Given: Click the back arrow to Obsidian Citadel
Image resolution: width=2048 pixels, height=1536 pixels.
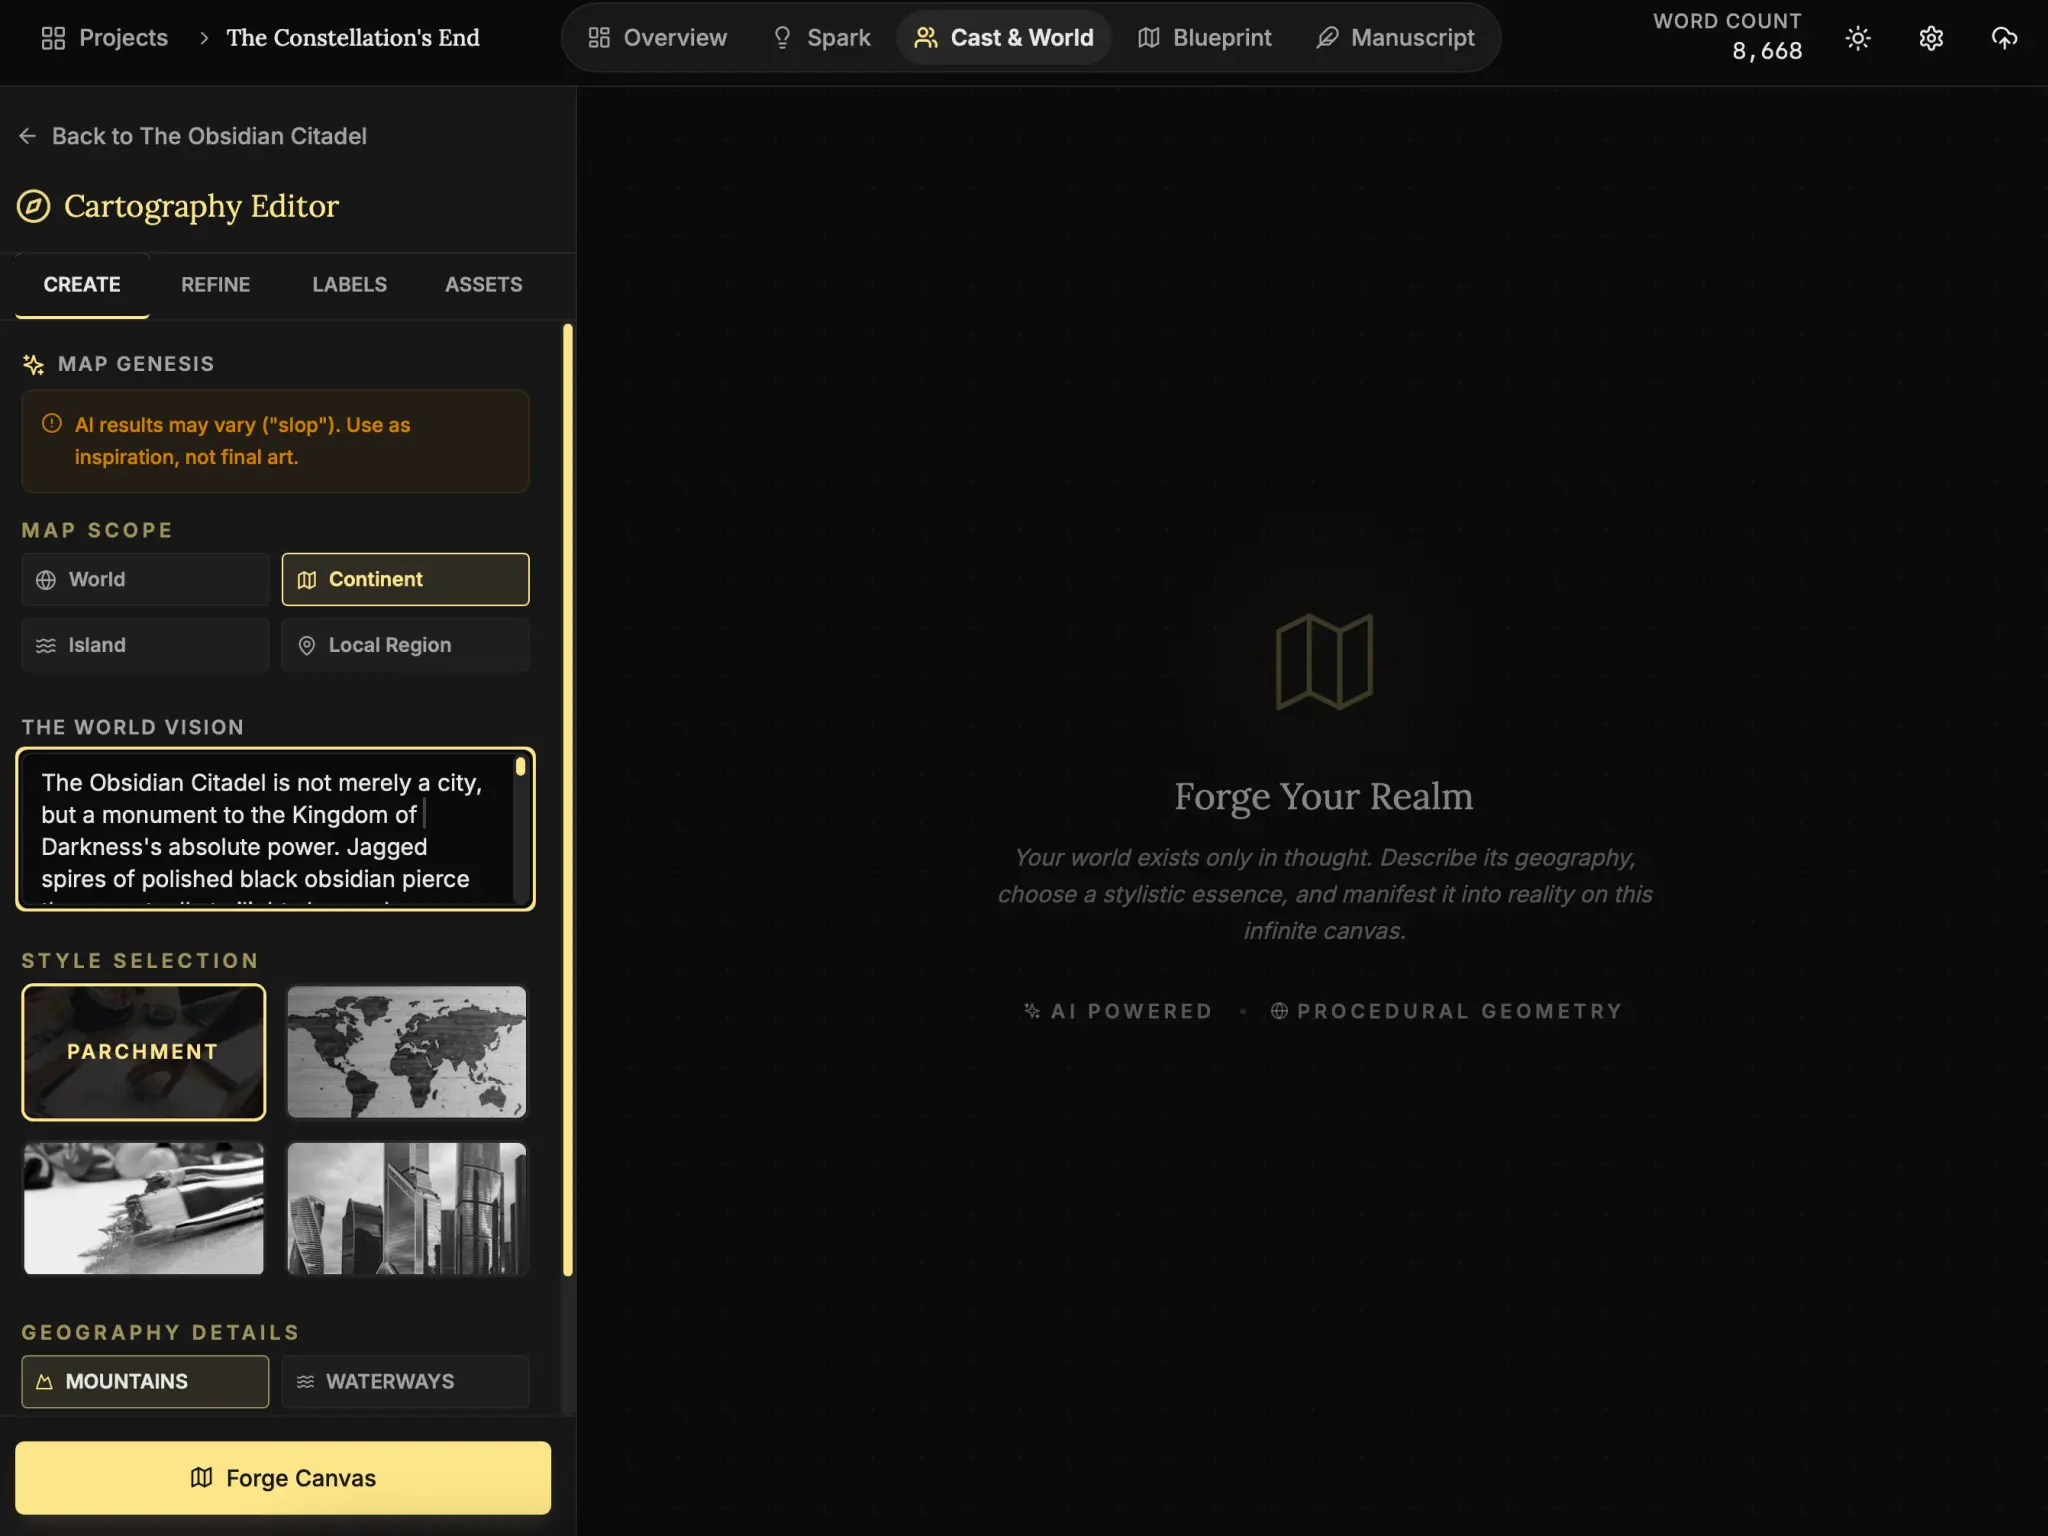Looking at the screenshot, I should (28, 136).
